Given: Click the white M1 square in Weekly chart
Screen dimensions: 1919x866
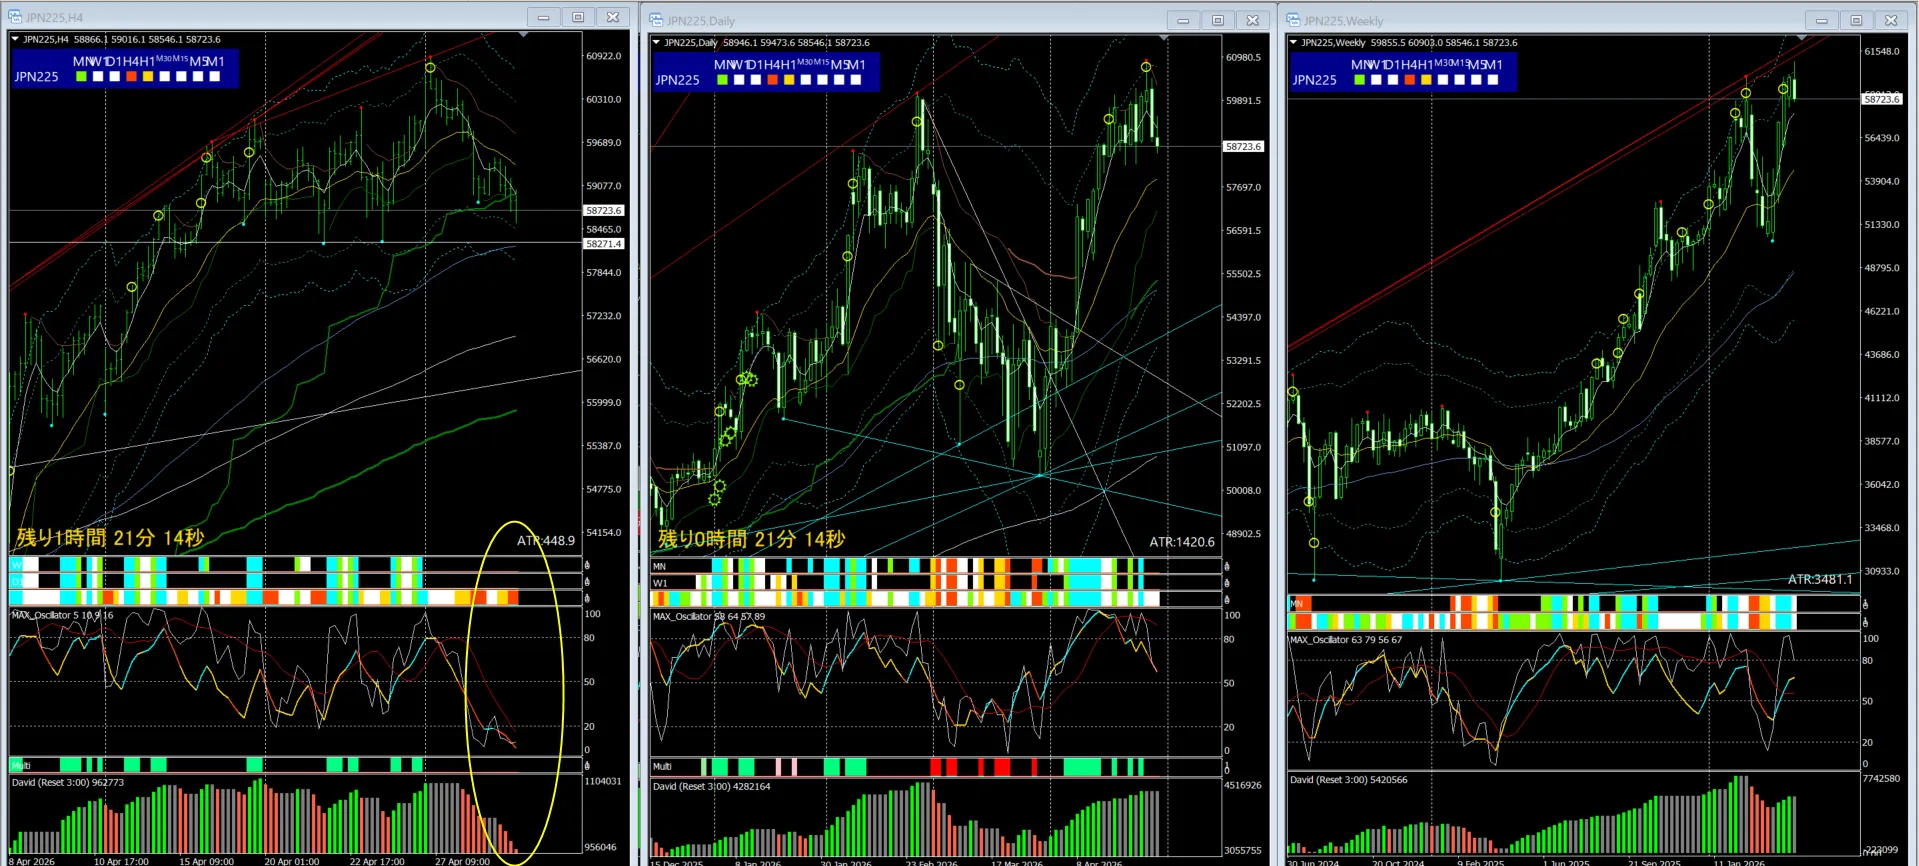Looking at the screenshot, I should (x=1493, y=80).
